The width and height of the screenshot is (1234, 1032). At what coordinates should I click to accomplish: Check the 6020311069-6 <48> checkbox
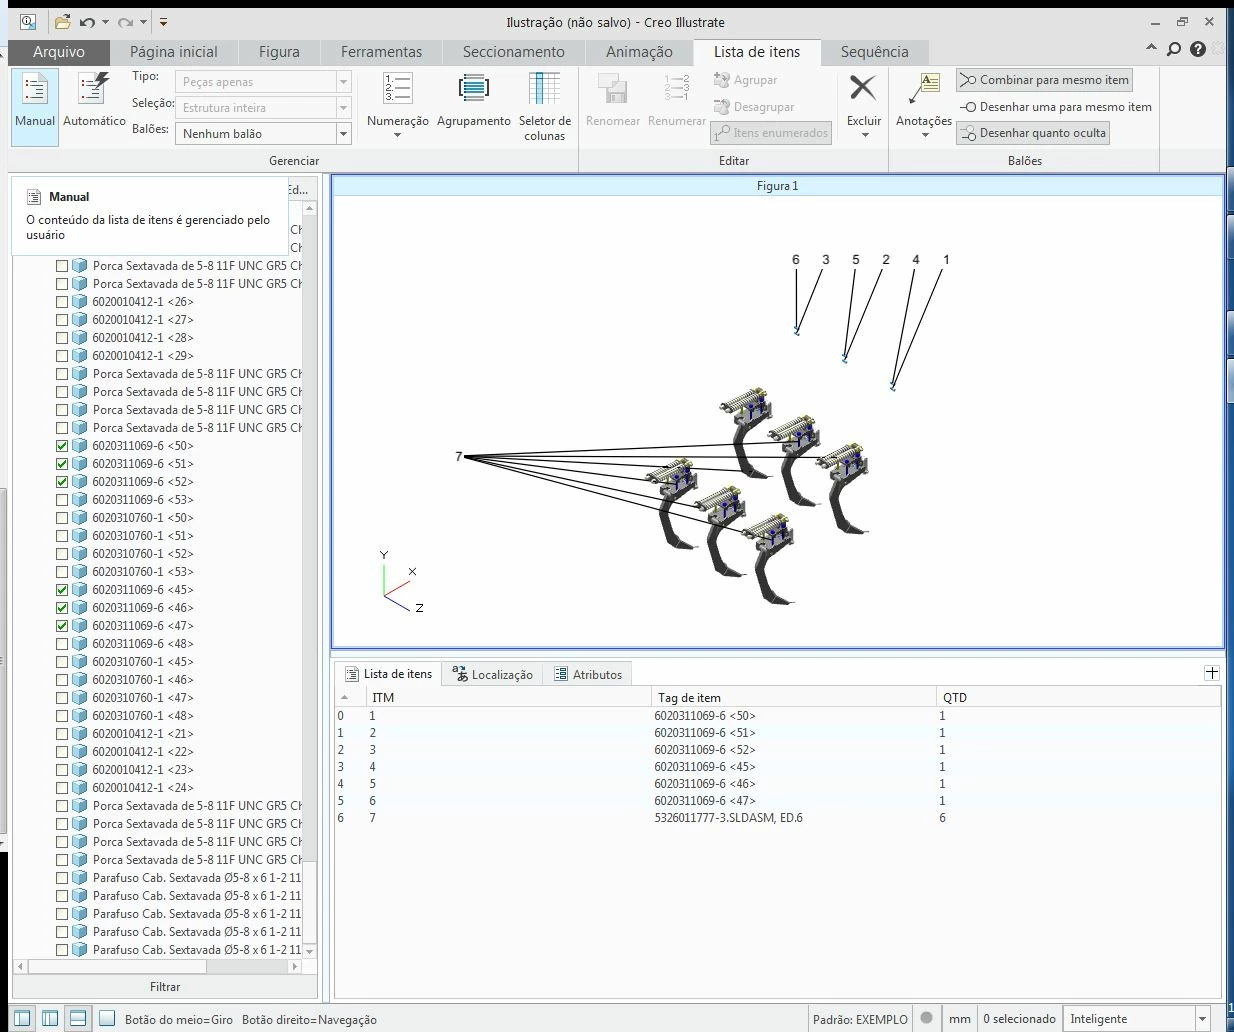tap(62, 644)
